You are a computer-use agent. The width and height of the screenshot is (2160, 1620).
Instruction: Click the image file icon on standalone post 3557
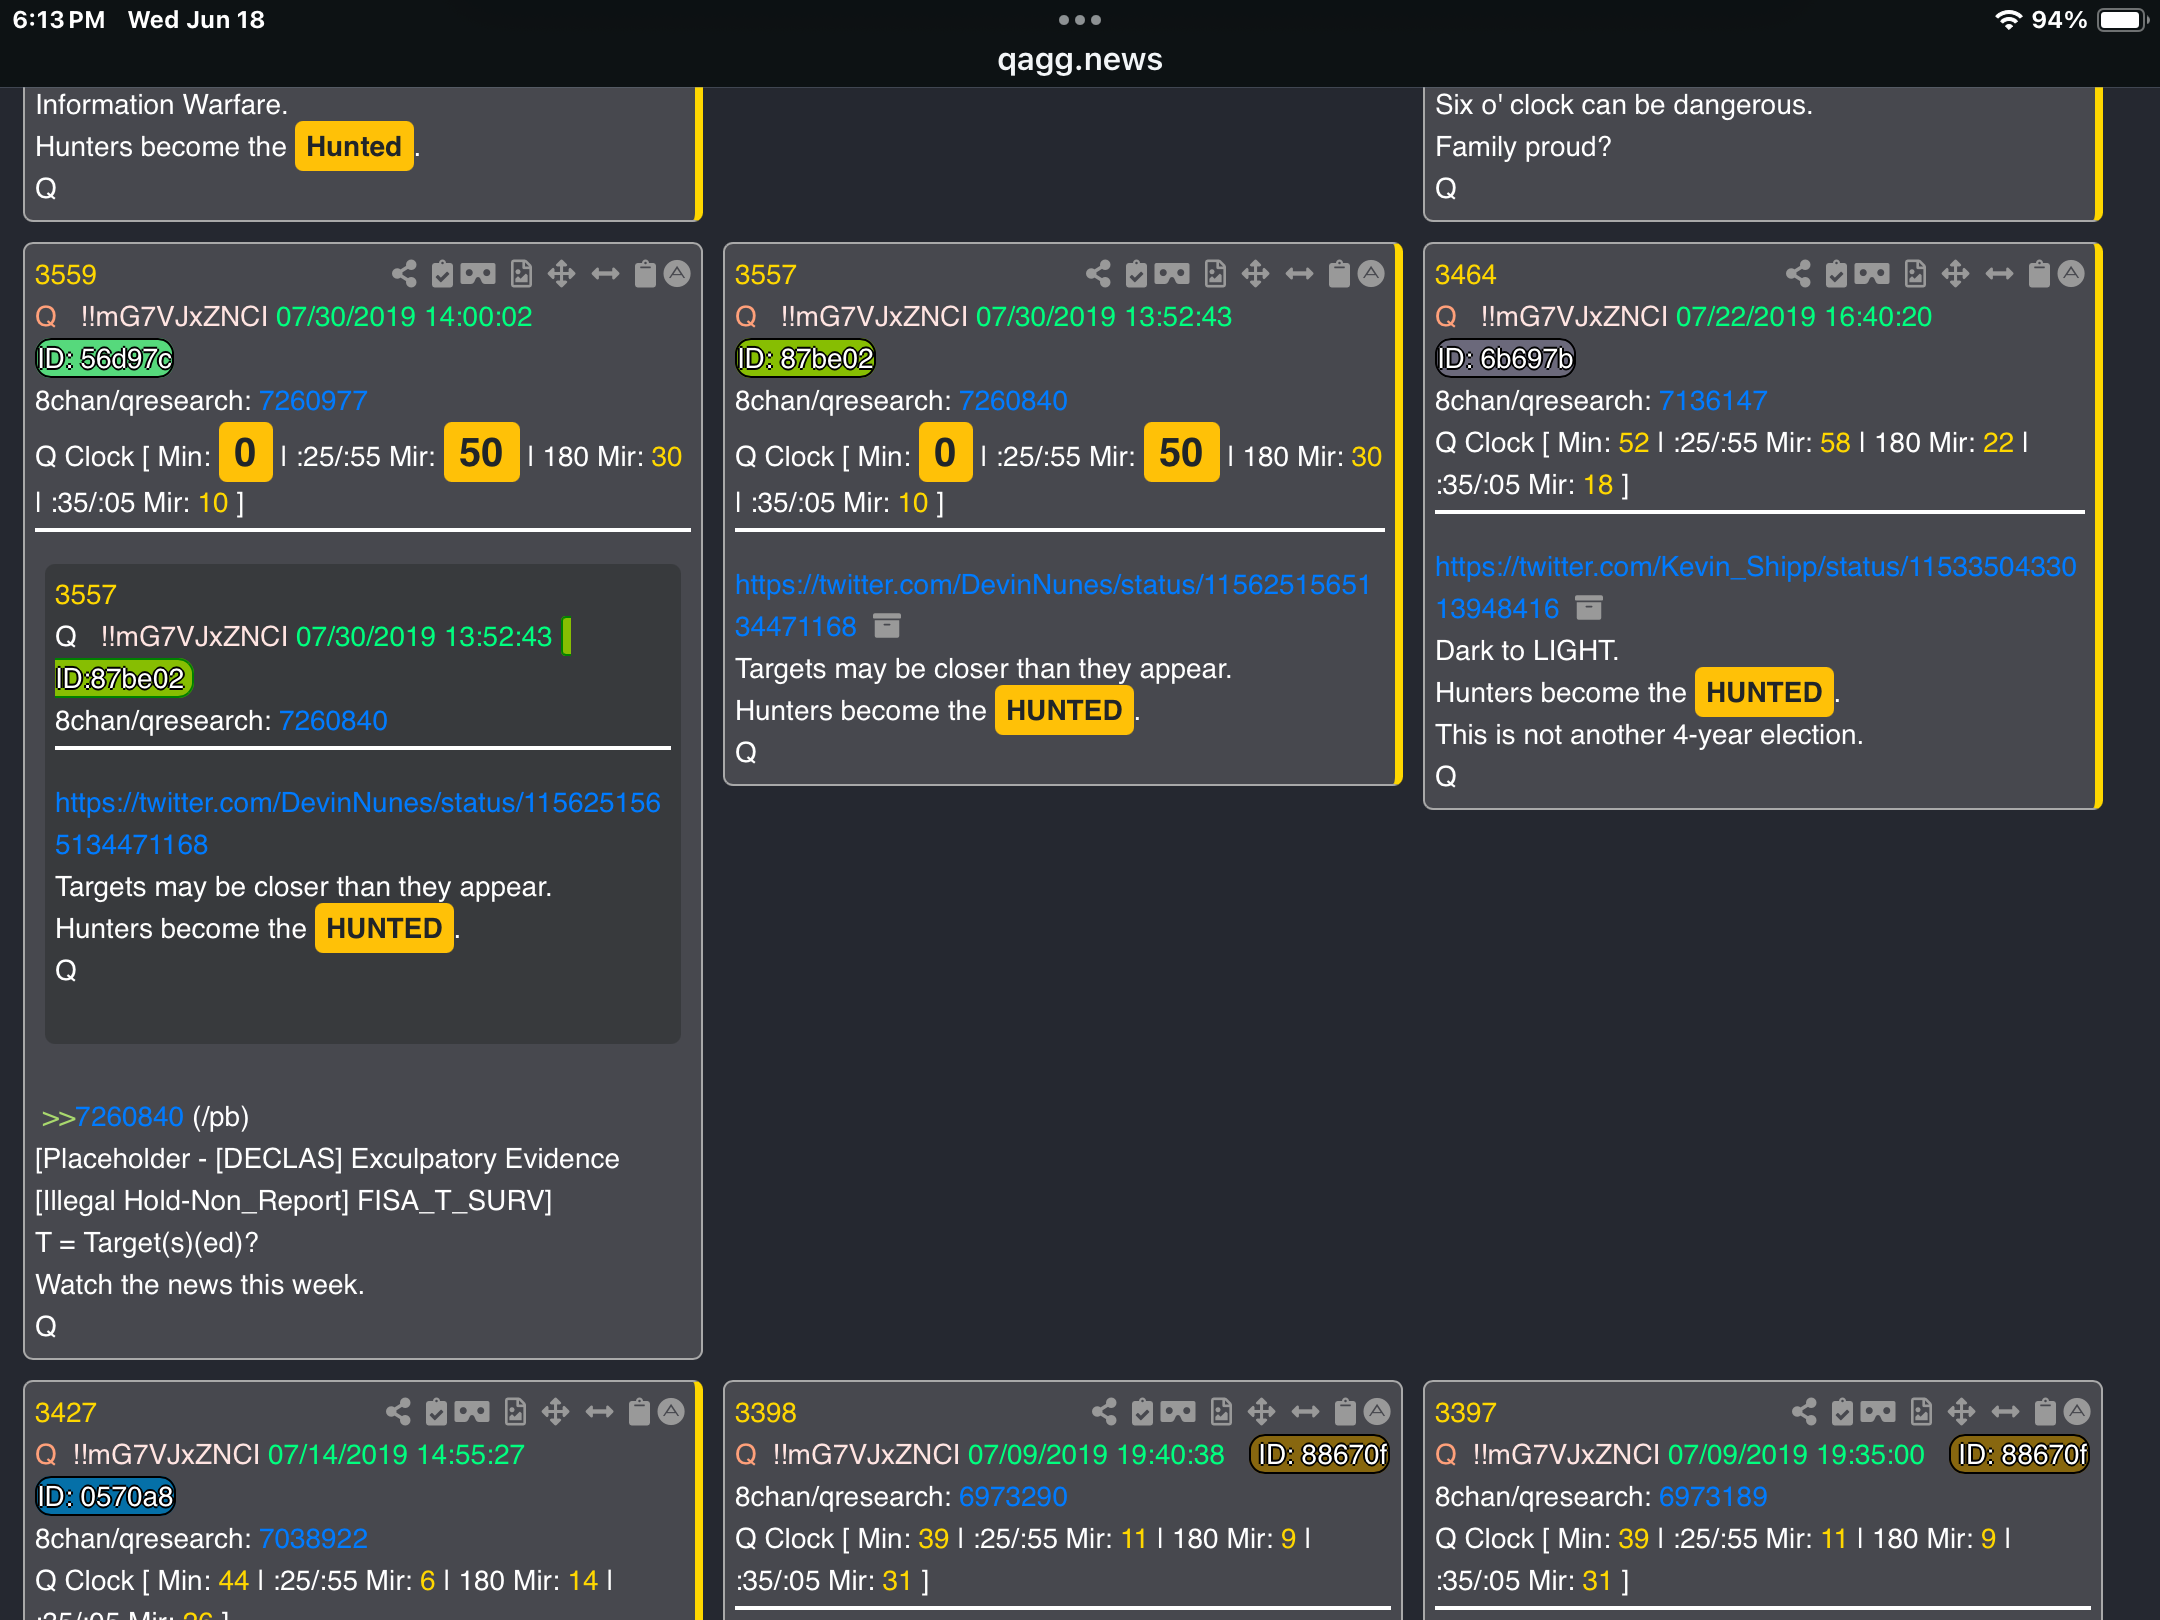click(1215, 274)
